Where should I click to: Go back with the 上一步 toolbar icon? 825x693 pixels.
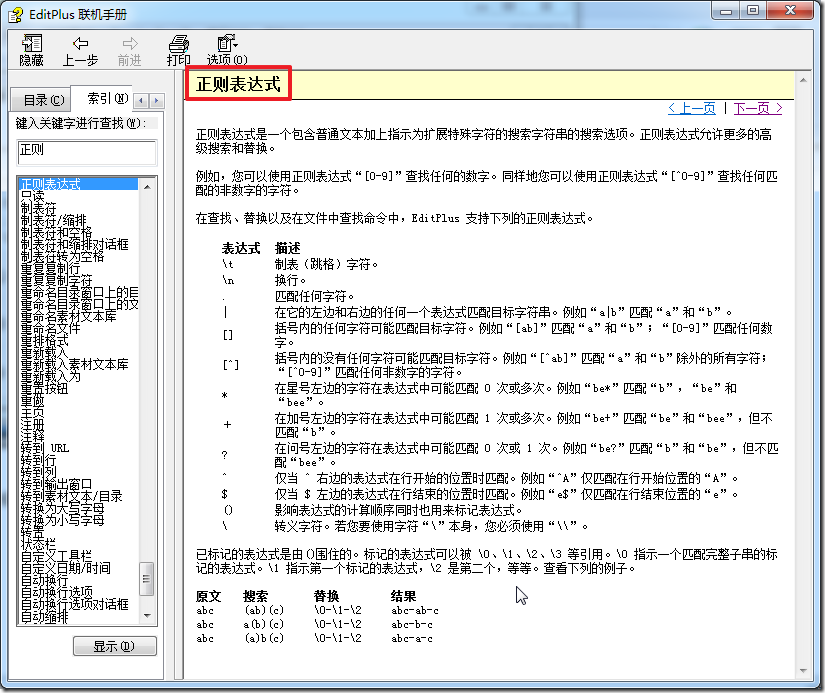[80, 51]
